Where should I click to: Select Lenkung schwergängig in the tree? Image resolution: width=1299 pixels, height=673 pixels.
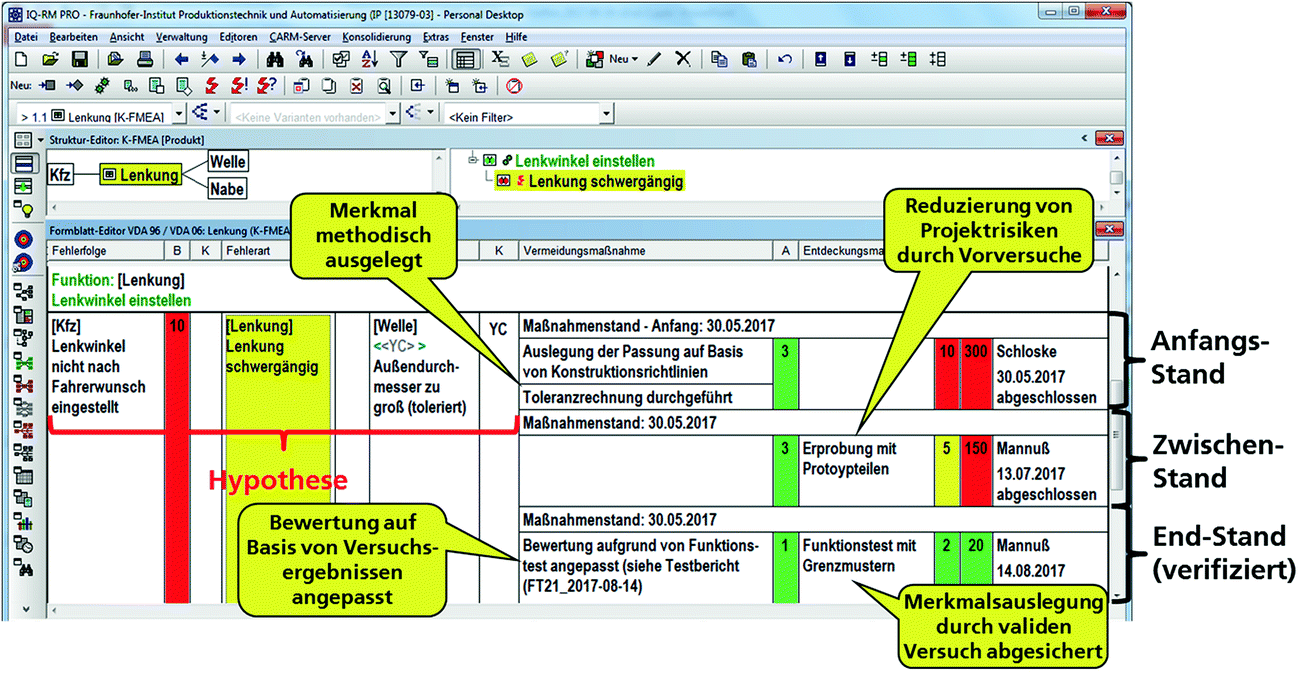pyautogui.click(x=606, y=181)
